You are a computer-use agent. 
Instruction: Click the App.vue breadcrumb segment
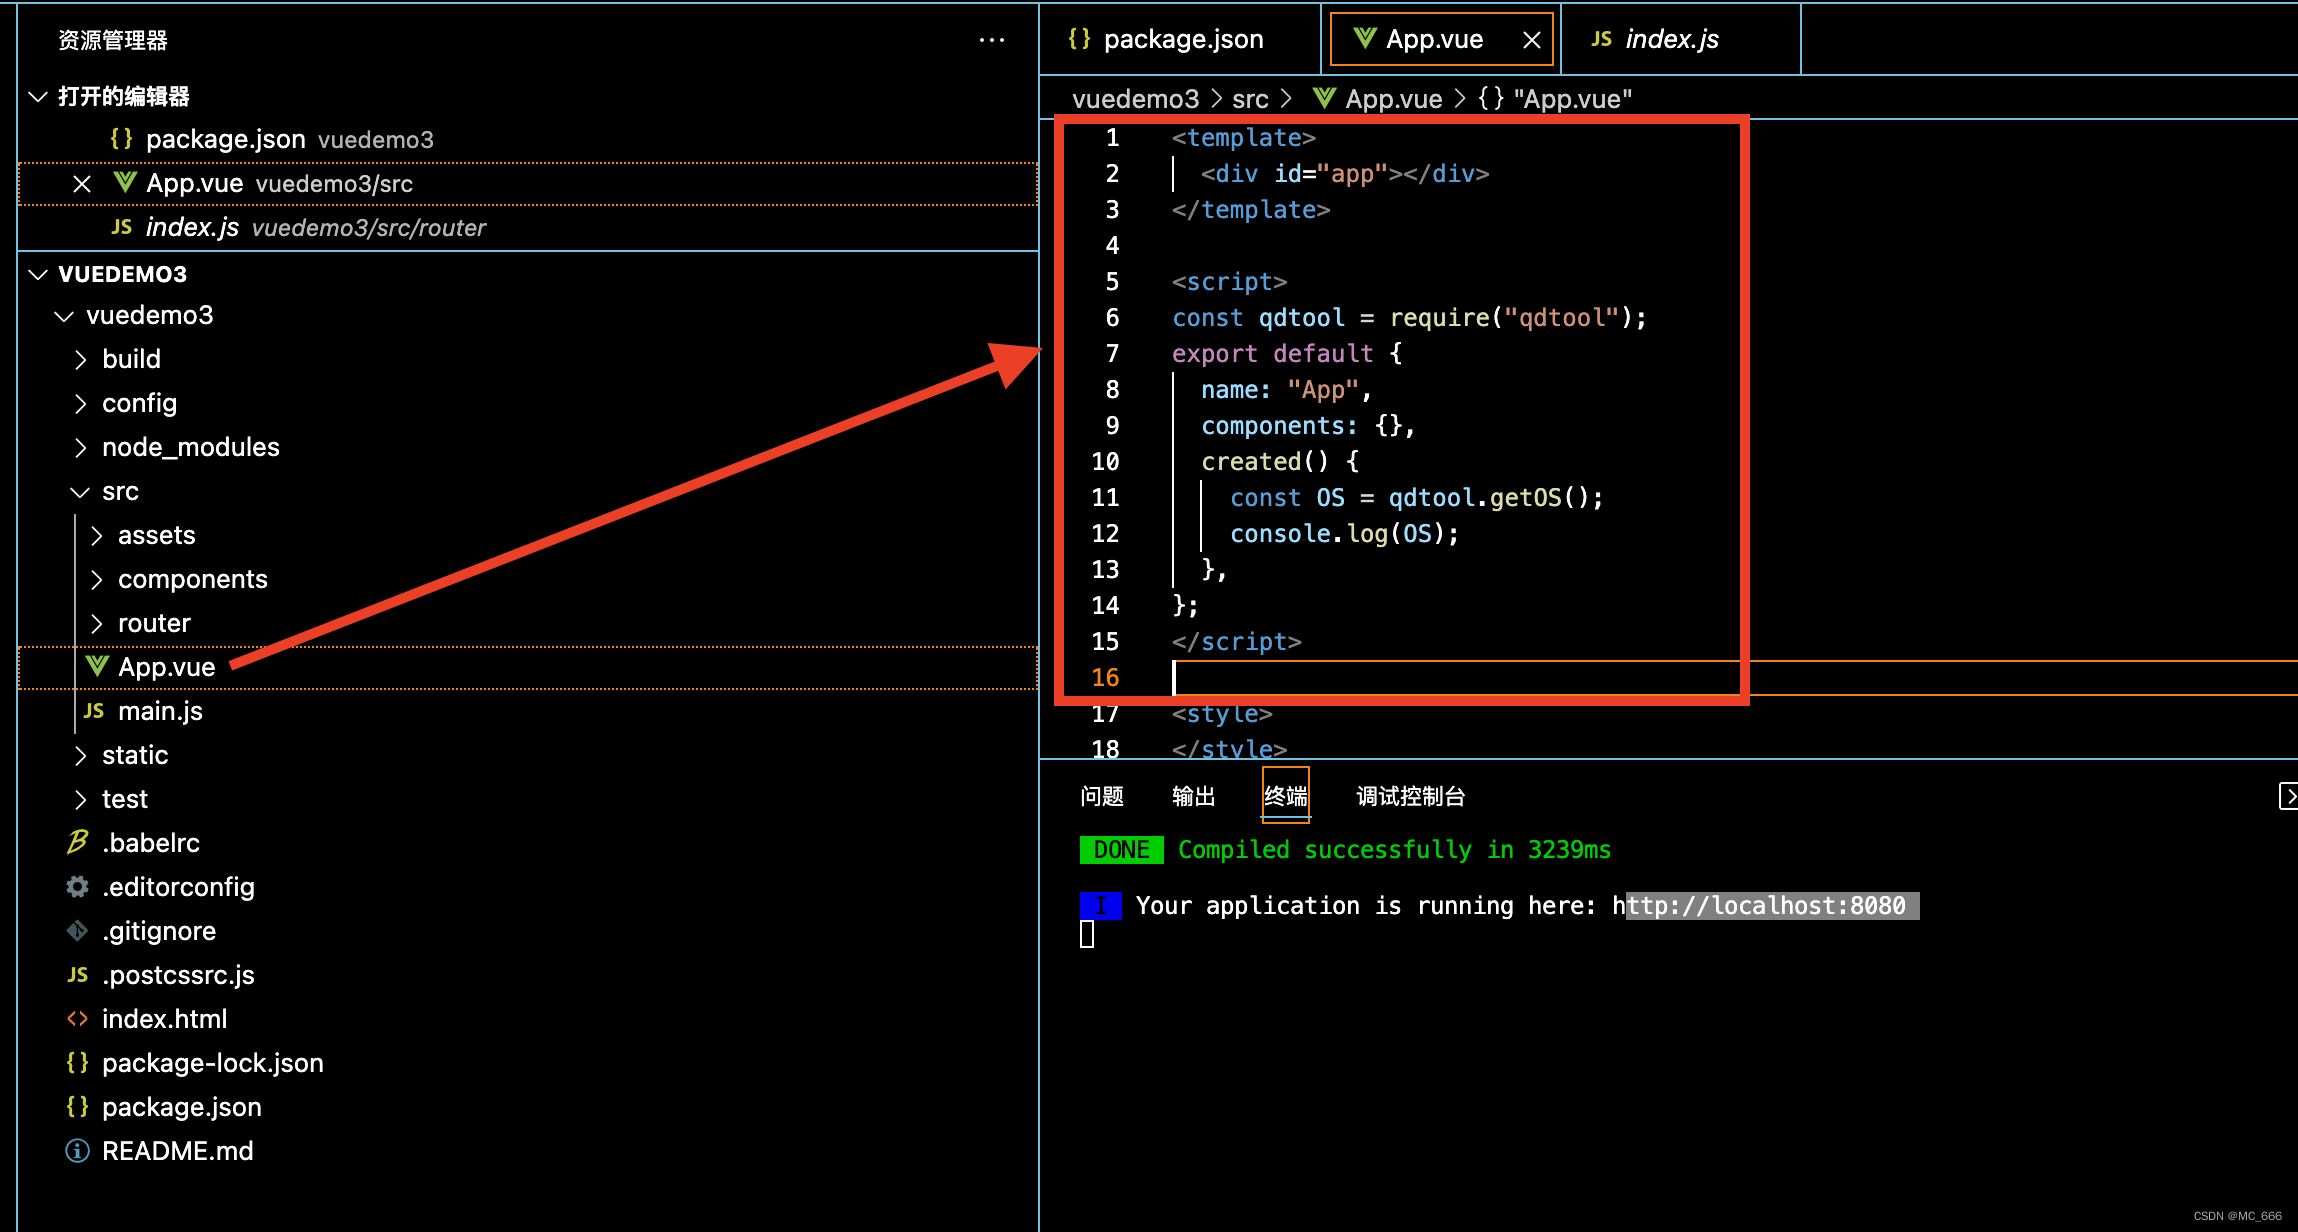coord(1377,99)
